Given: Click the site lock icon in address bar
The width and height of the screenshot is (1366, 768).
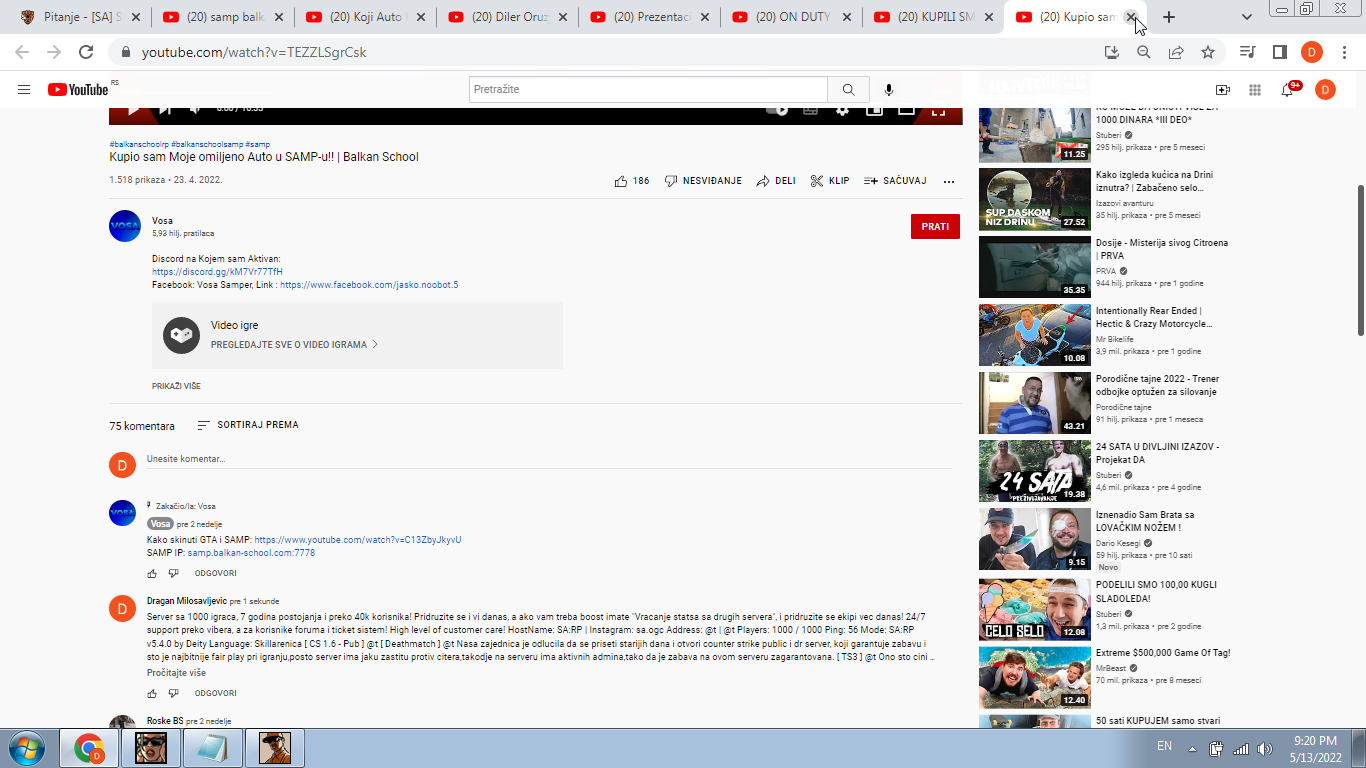Looking at the screenshot, I should point(126,52).
